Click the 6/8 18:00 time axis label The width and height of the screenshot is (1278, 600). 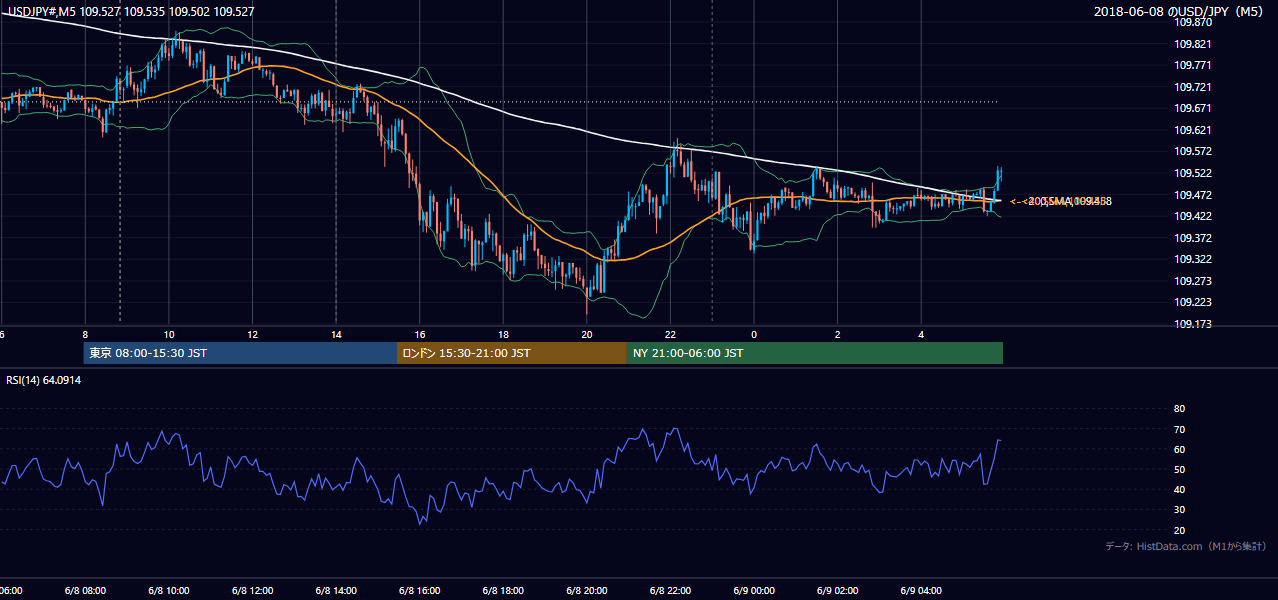pyautogui.click(x=503, y=590)
